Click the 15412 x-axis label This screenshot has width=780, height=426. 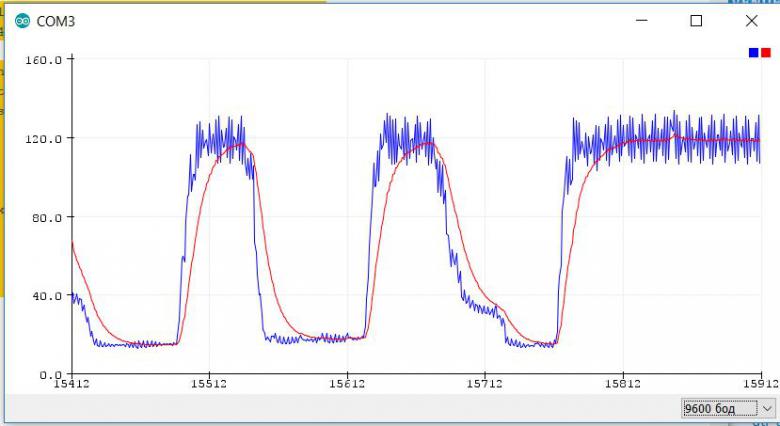(x=72, y=384)
